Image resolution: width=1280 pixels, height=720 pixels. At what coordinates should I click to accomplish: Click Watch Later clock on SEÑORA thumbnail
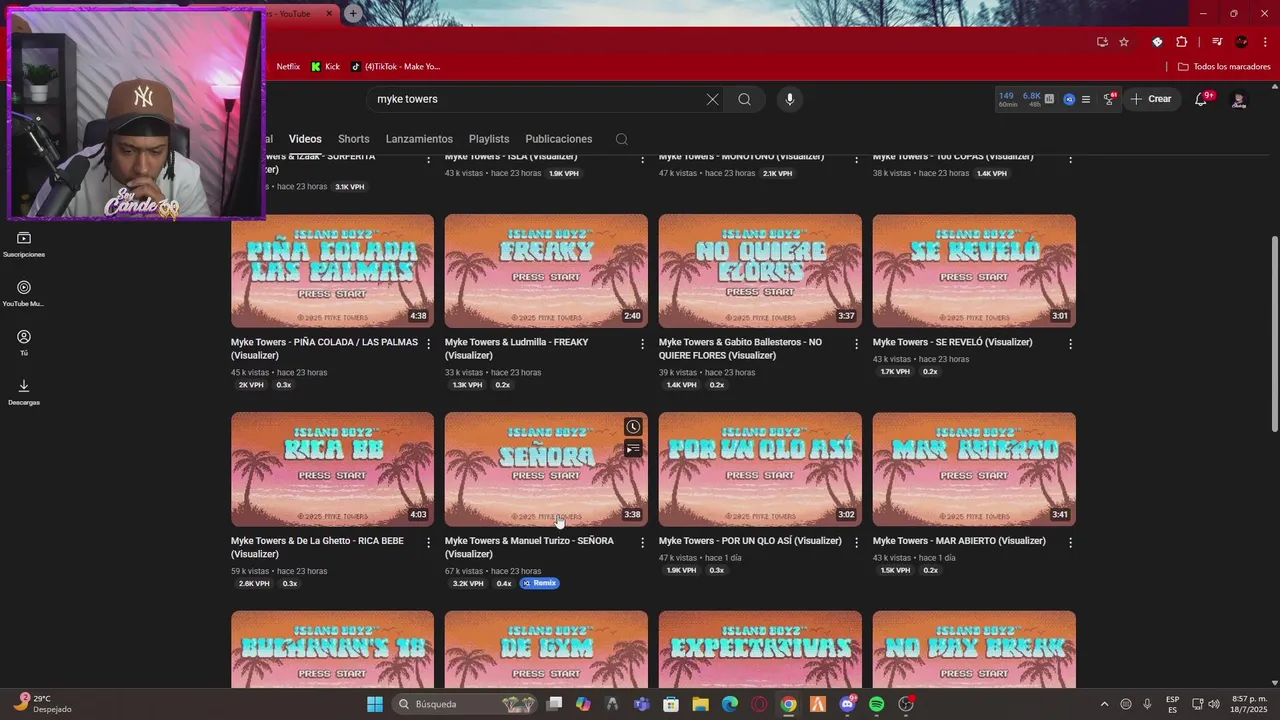click(633, 427)
